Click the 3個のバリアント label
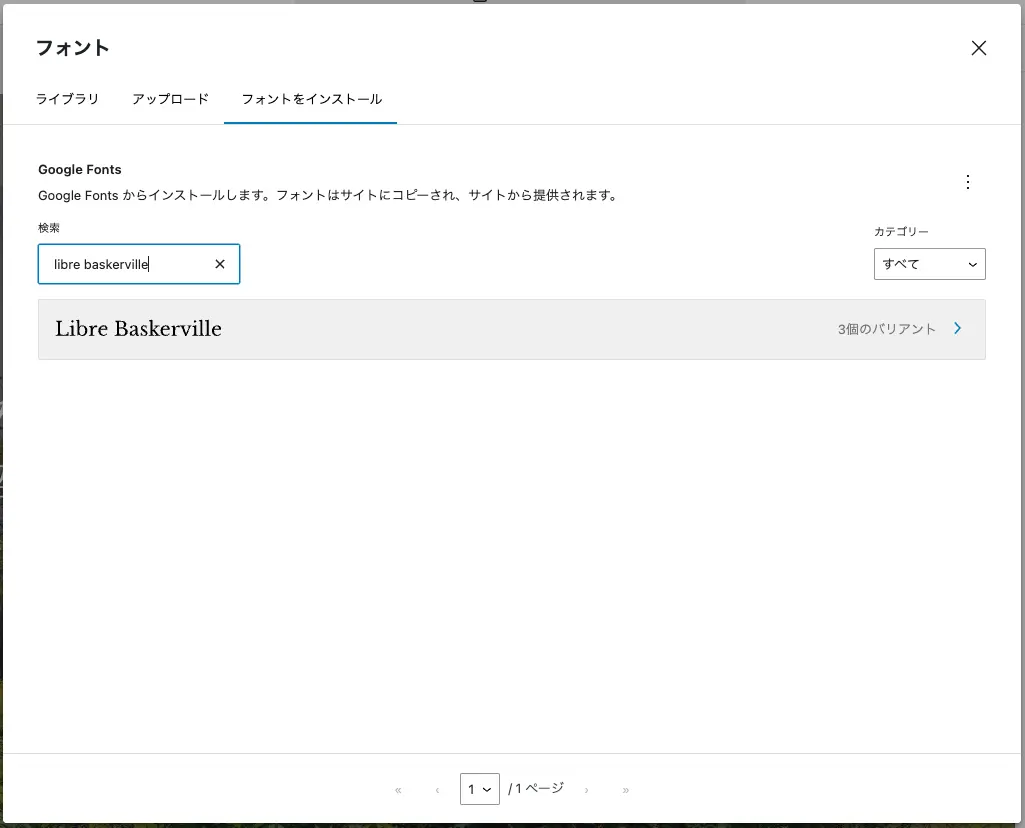 [x=886, y=329]
